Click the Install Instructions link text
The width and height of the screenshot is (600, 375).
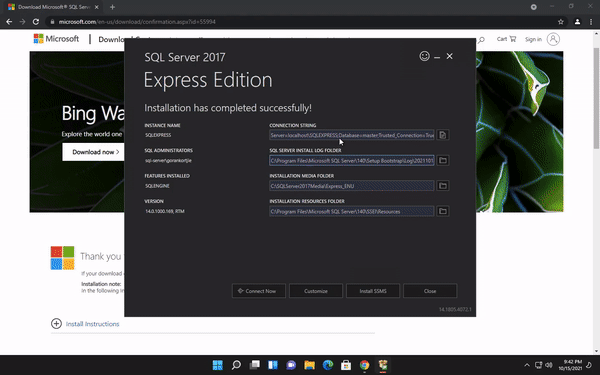click(92, 324)
